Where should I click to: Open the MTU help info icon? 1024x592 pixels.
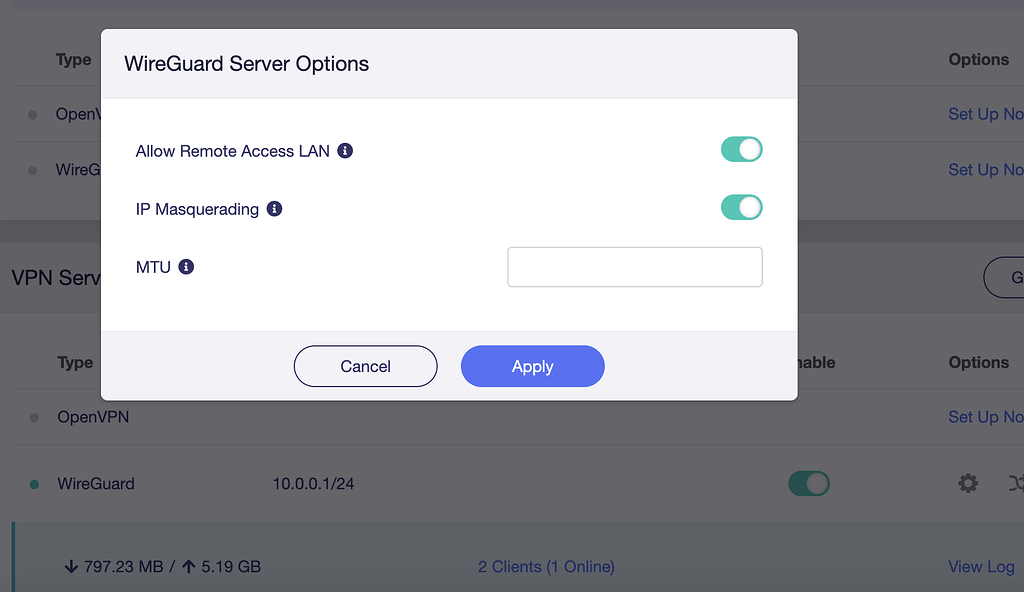(x=186, y=266)
